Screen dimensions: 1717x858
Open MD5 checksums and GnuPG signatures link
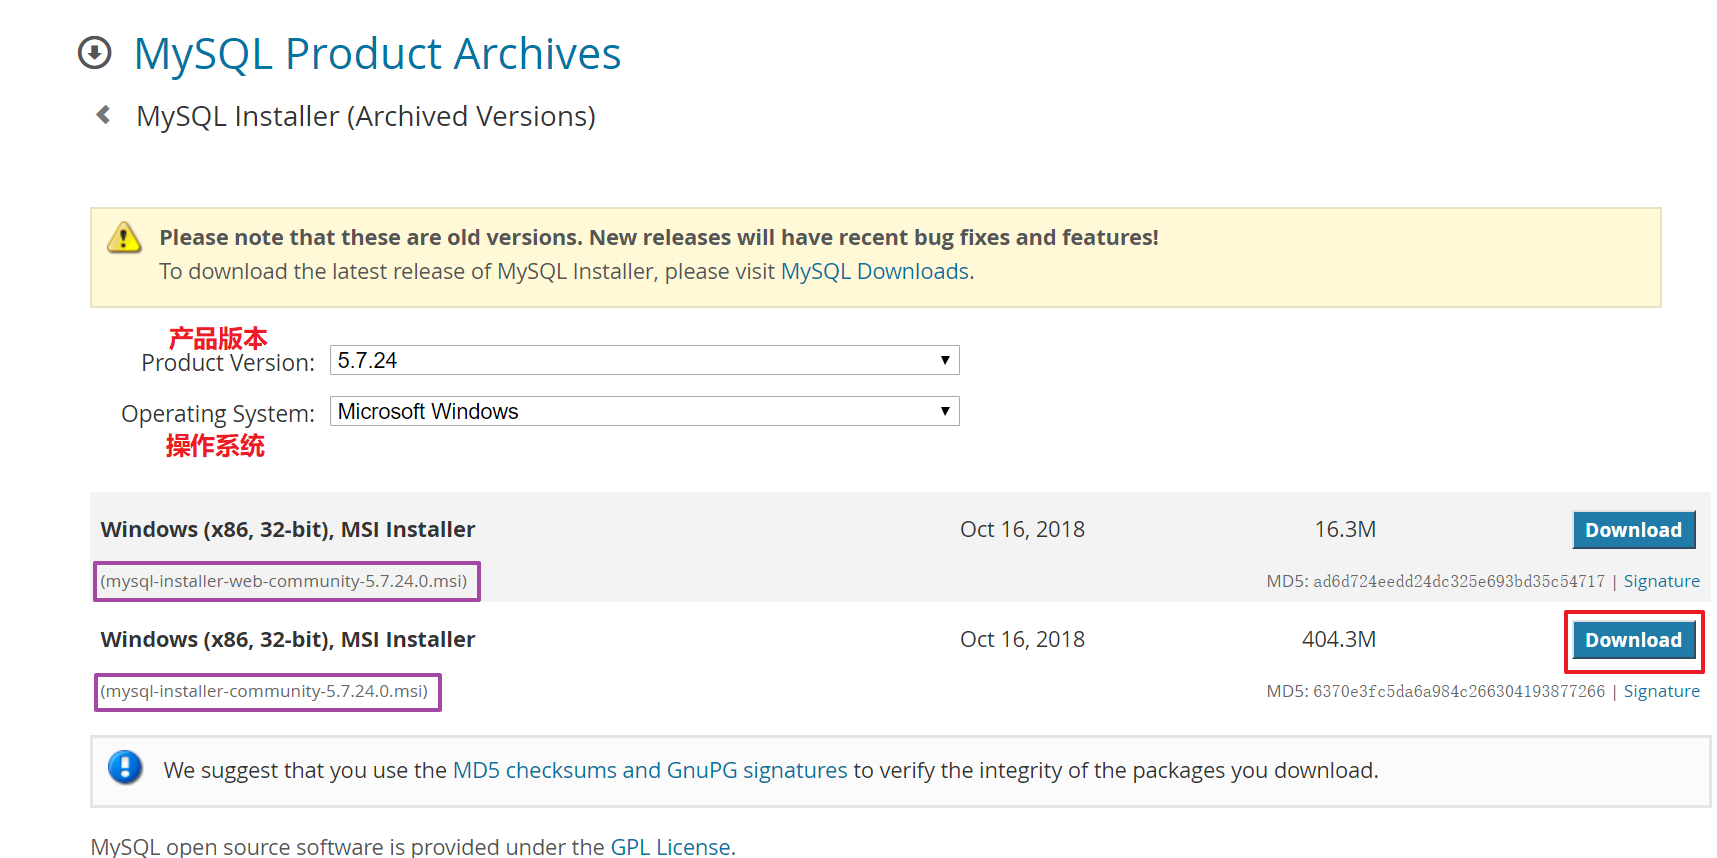click(649, 770)
